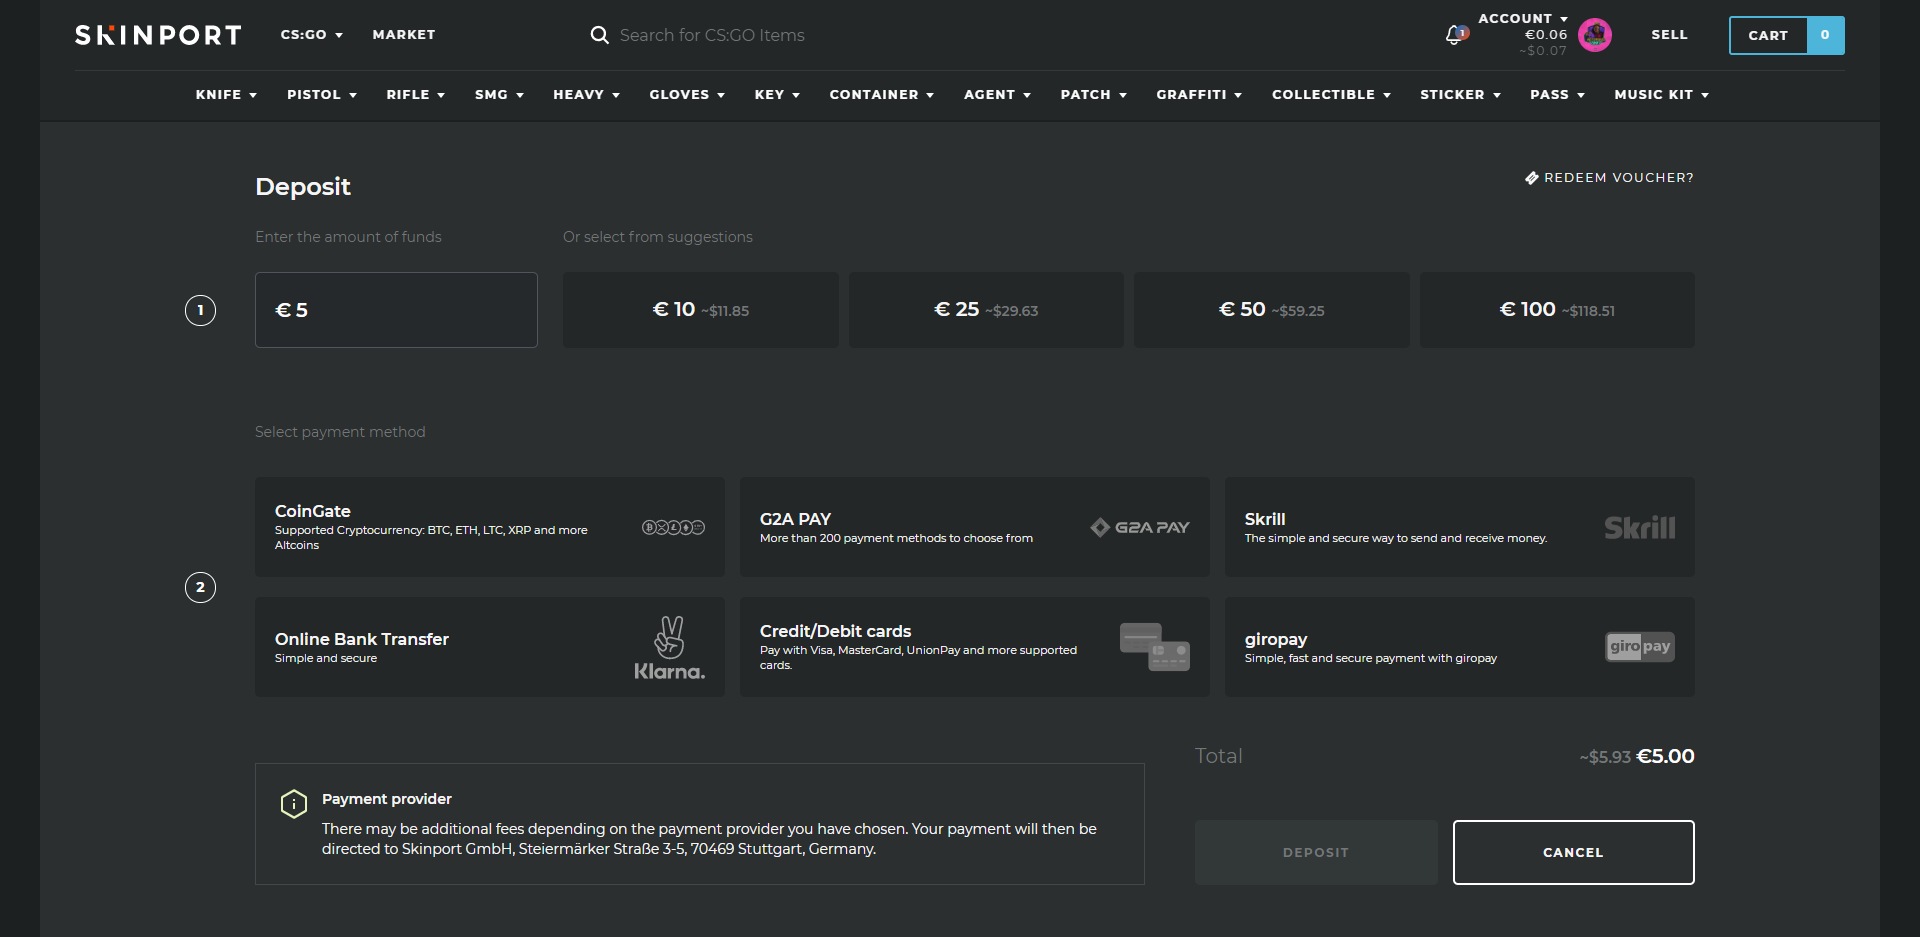Expand the CS:GO game dropdown
The width and height of the screenshot is (1920, 937).
(311, 35)
